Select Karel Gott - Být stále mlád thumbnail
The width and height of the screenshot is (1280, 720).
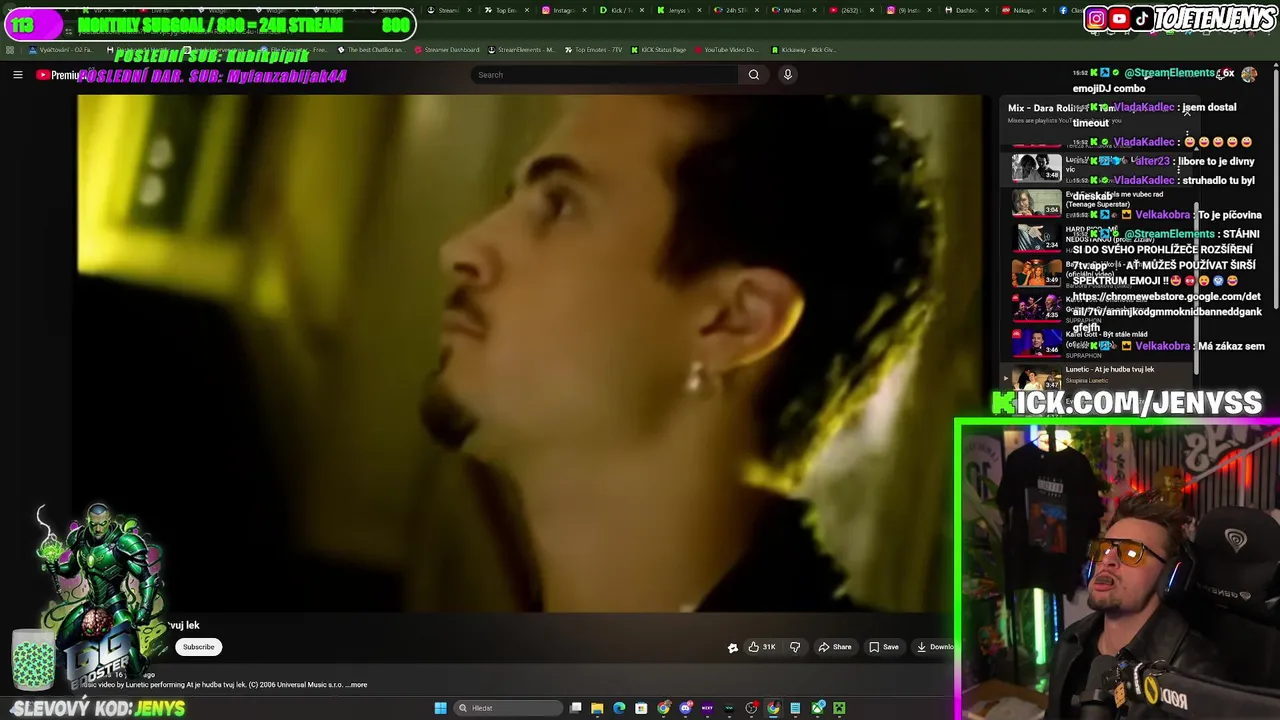point(1036,342)
